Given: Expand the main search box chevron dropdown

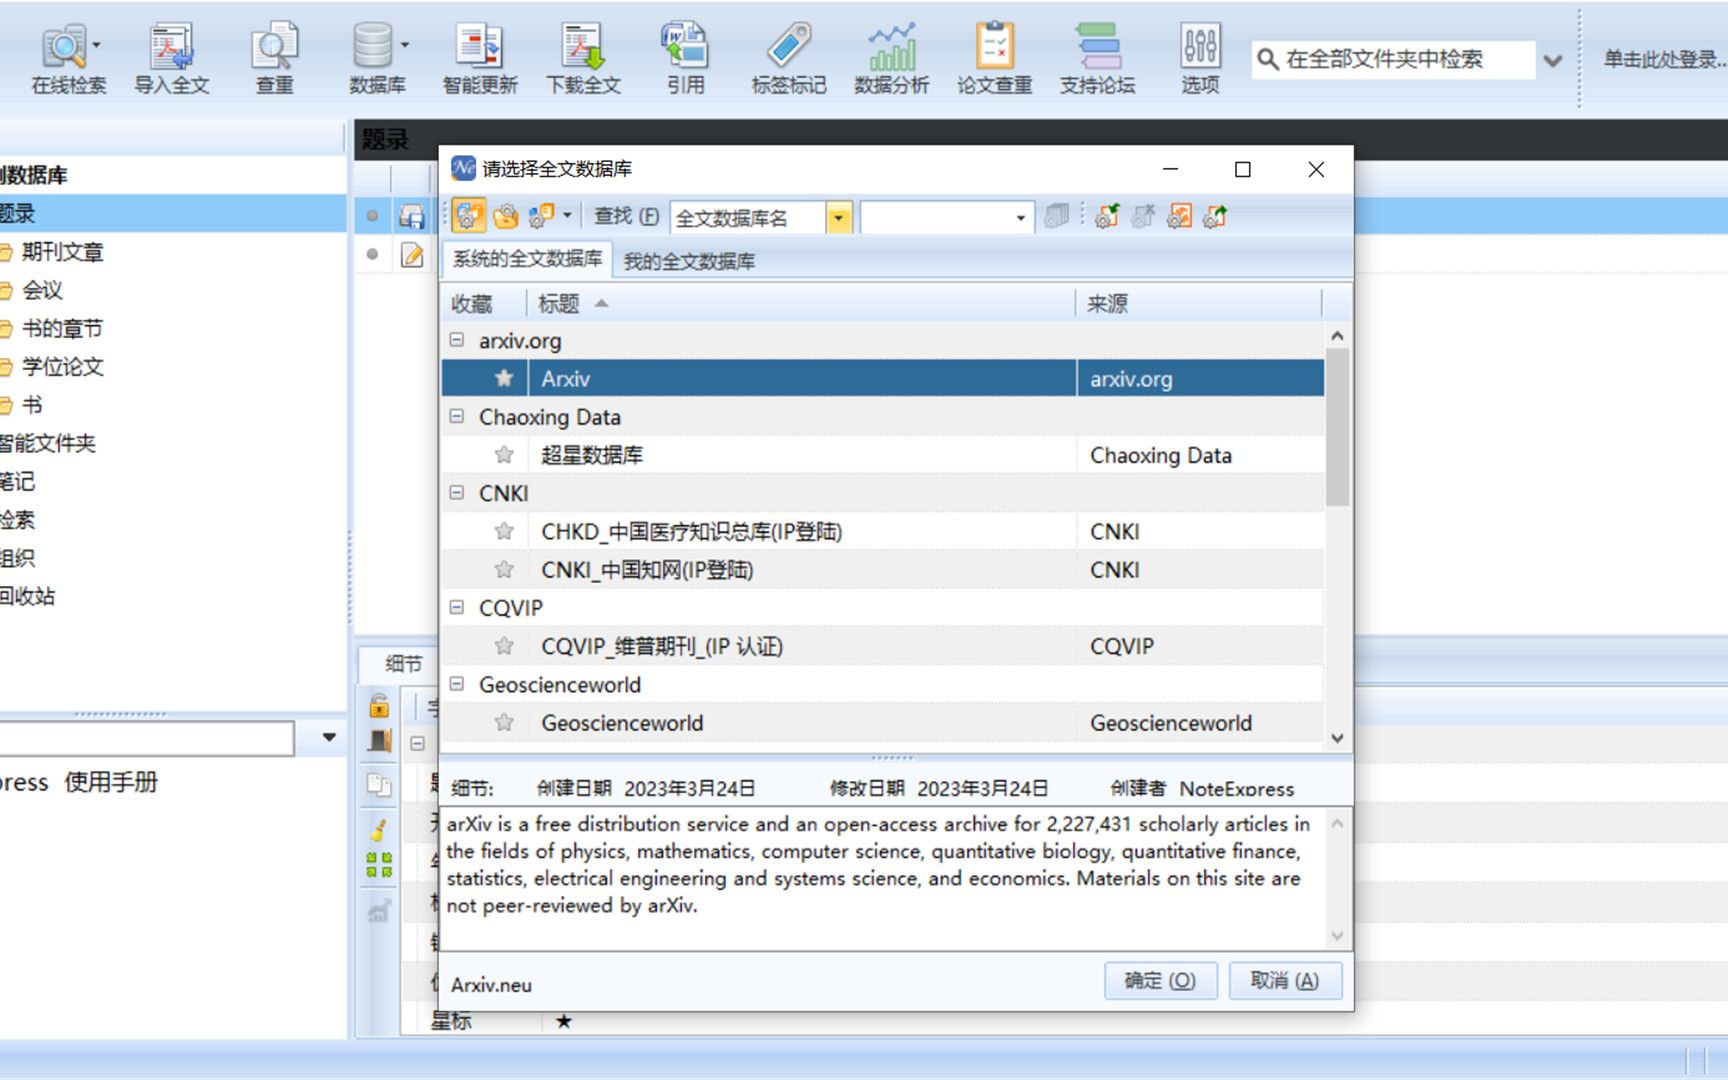Looking at the screenshot, I should (x=1552, y=60).
